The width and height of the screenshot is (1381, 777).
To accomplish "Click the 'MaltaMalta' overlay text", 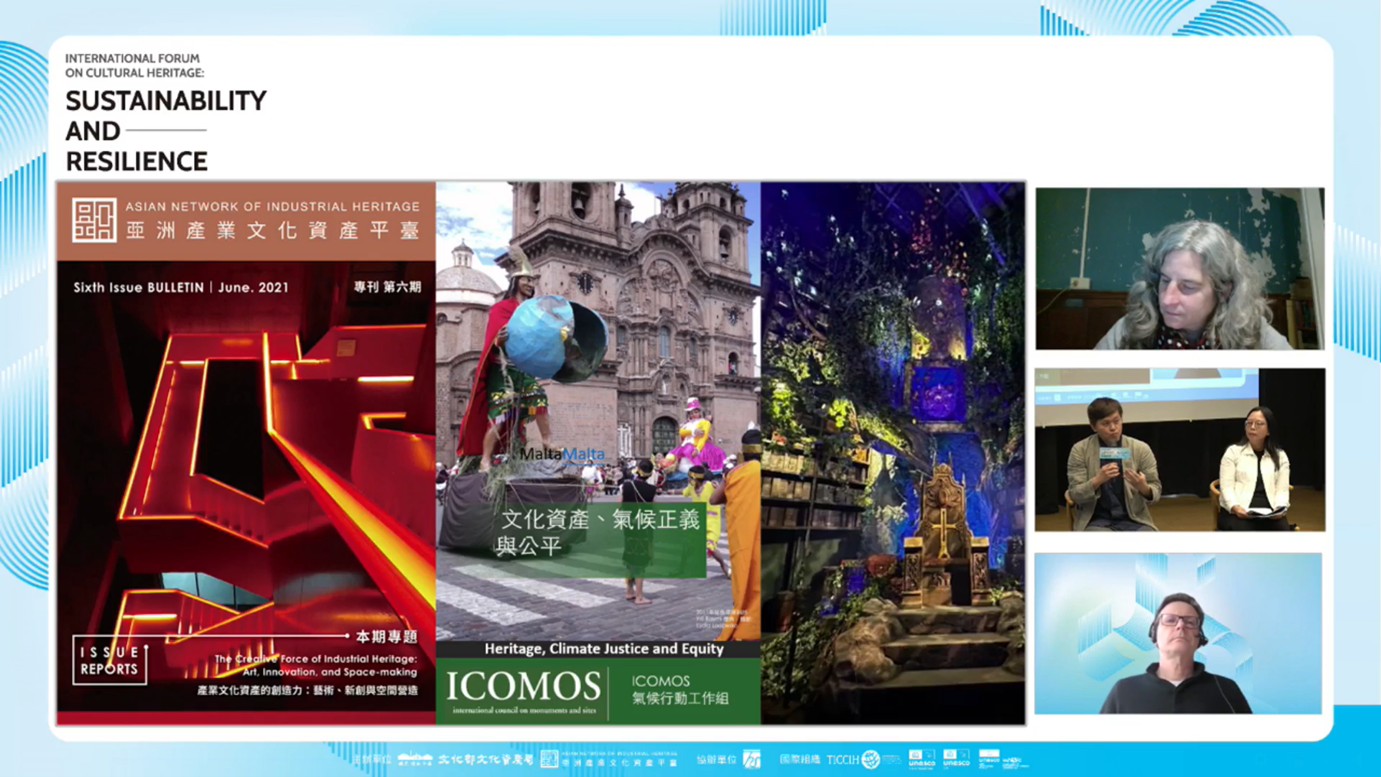I will pyautogui.click(x=562, y=455).
